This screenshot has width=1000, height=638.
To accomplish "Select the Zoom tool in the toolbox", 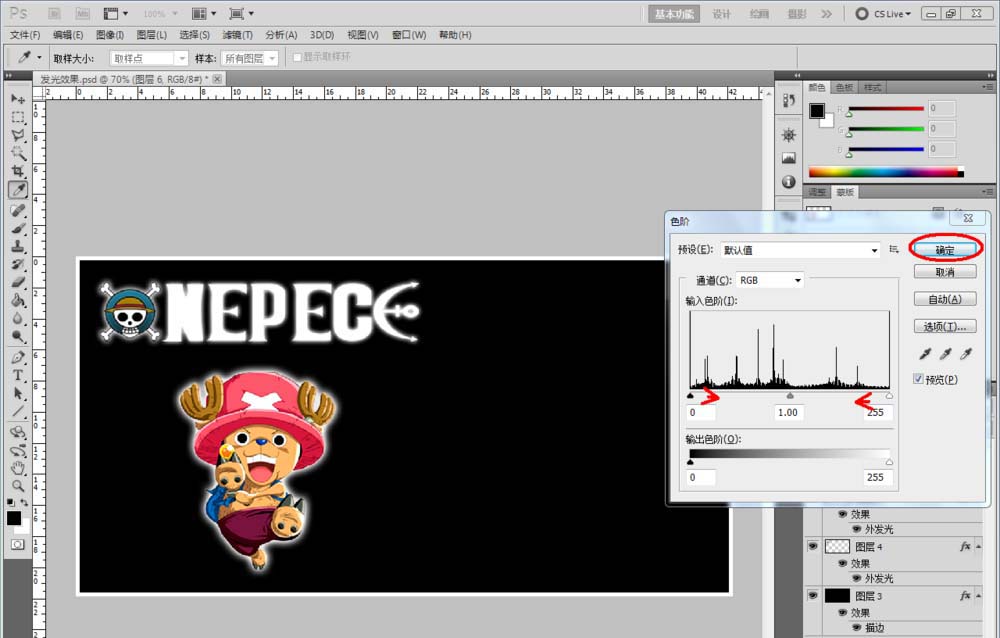I will [18, 486].
